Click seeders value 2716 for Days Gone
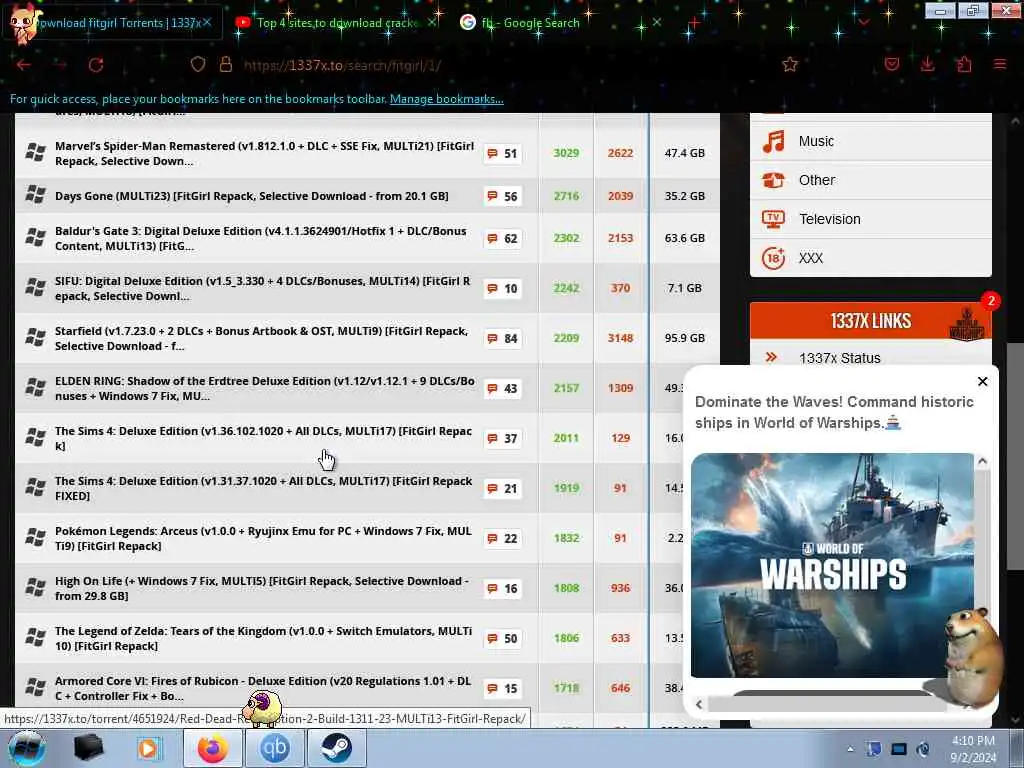 point(566,196)
